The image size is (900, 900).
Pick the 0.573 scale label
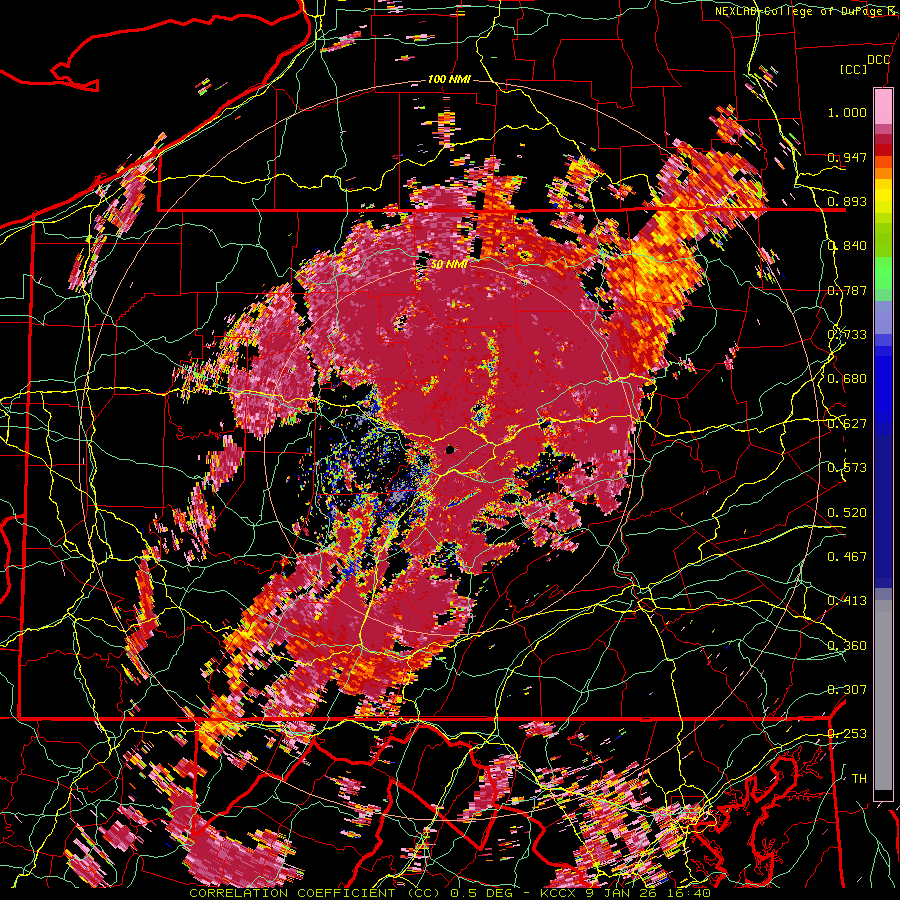tap(847, 468)
